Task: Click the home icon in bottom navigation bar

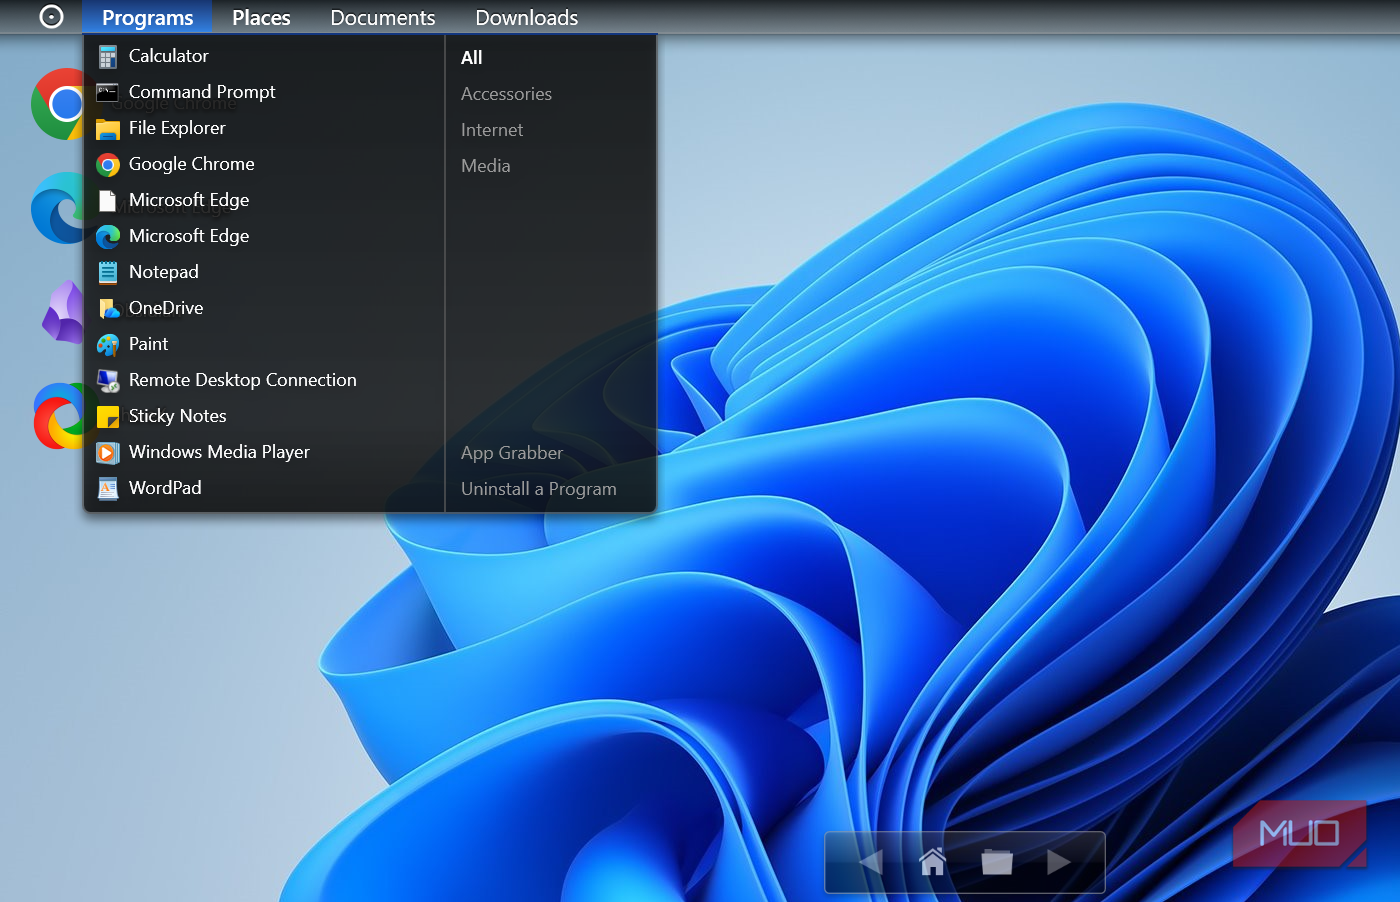Action: (x=932, y=861)
